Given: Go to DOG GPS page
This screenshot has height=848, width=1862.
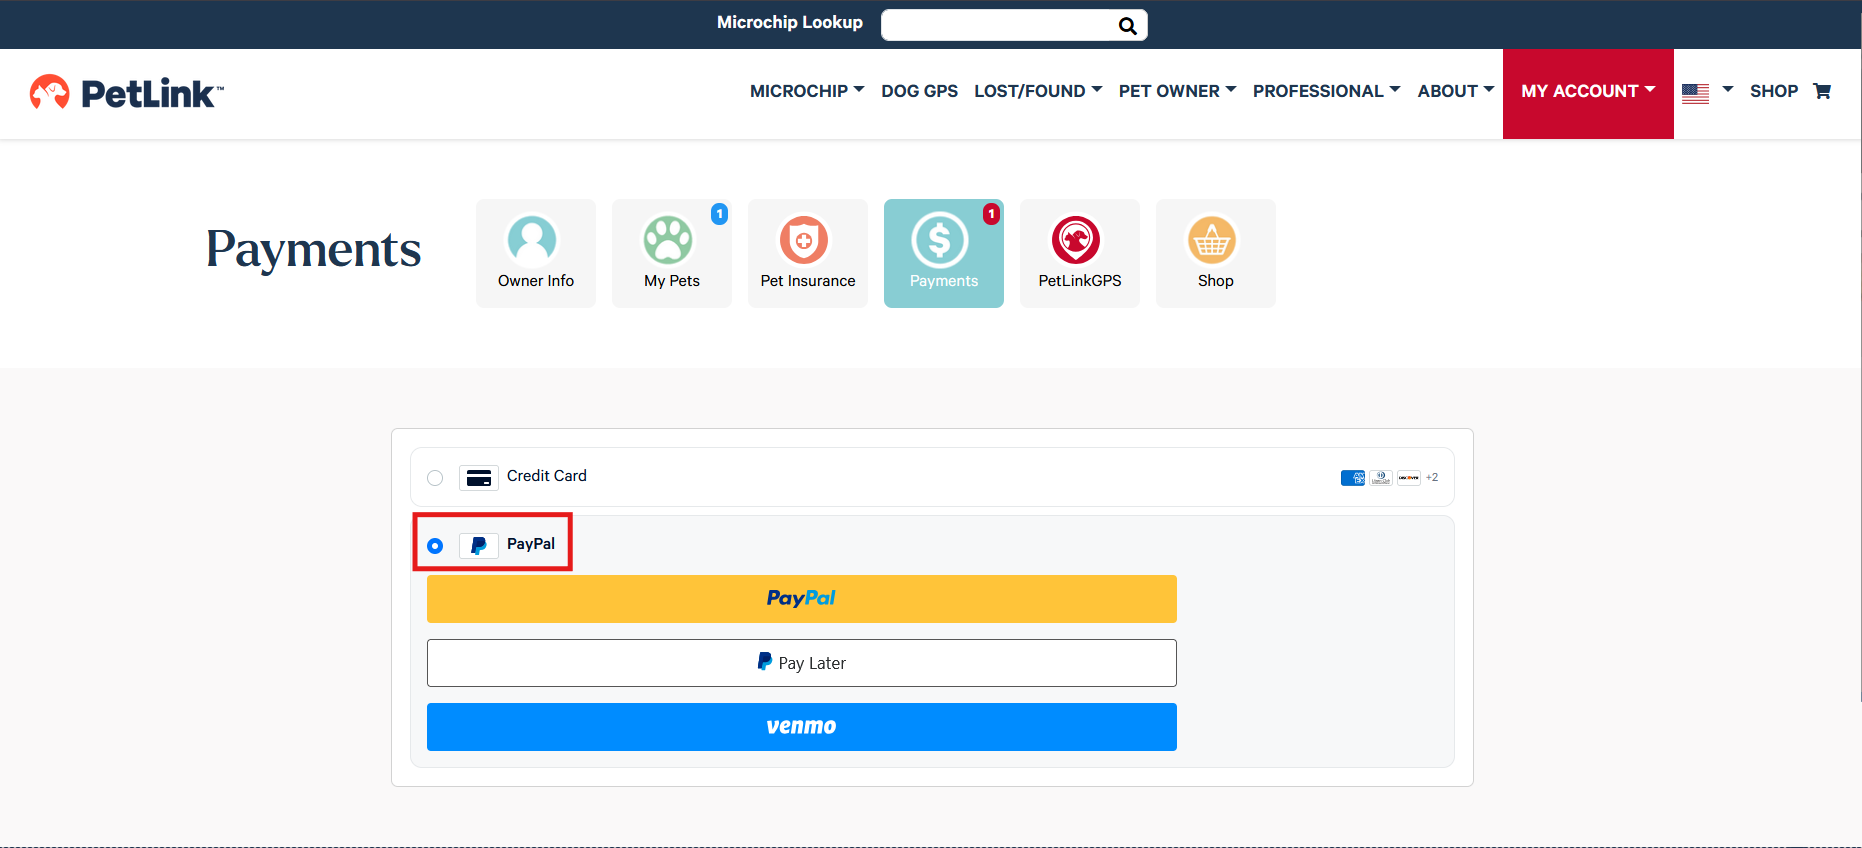Looking at the screenshot, I should point(919,91).
